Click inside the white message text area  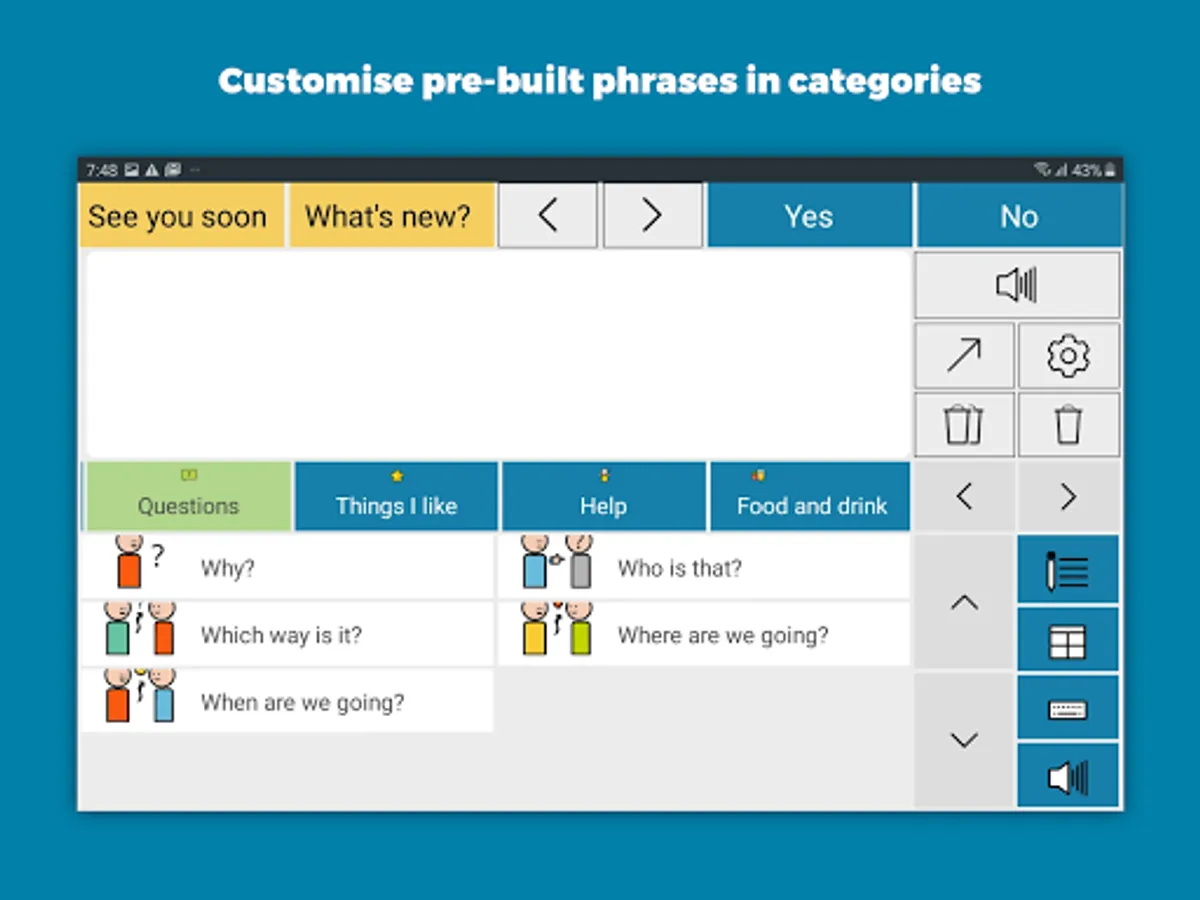[x=498, y=355]
